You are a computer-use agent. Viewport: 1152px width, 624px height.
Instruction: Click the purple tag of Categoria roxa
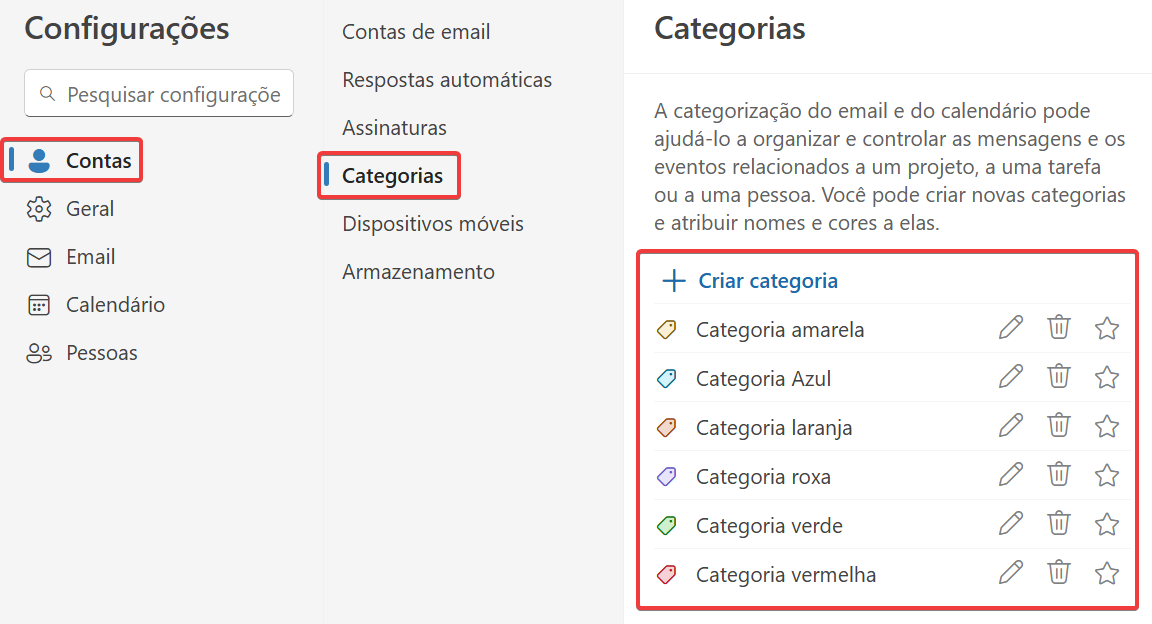click(666, 476)
